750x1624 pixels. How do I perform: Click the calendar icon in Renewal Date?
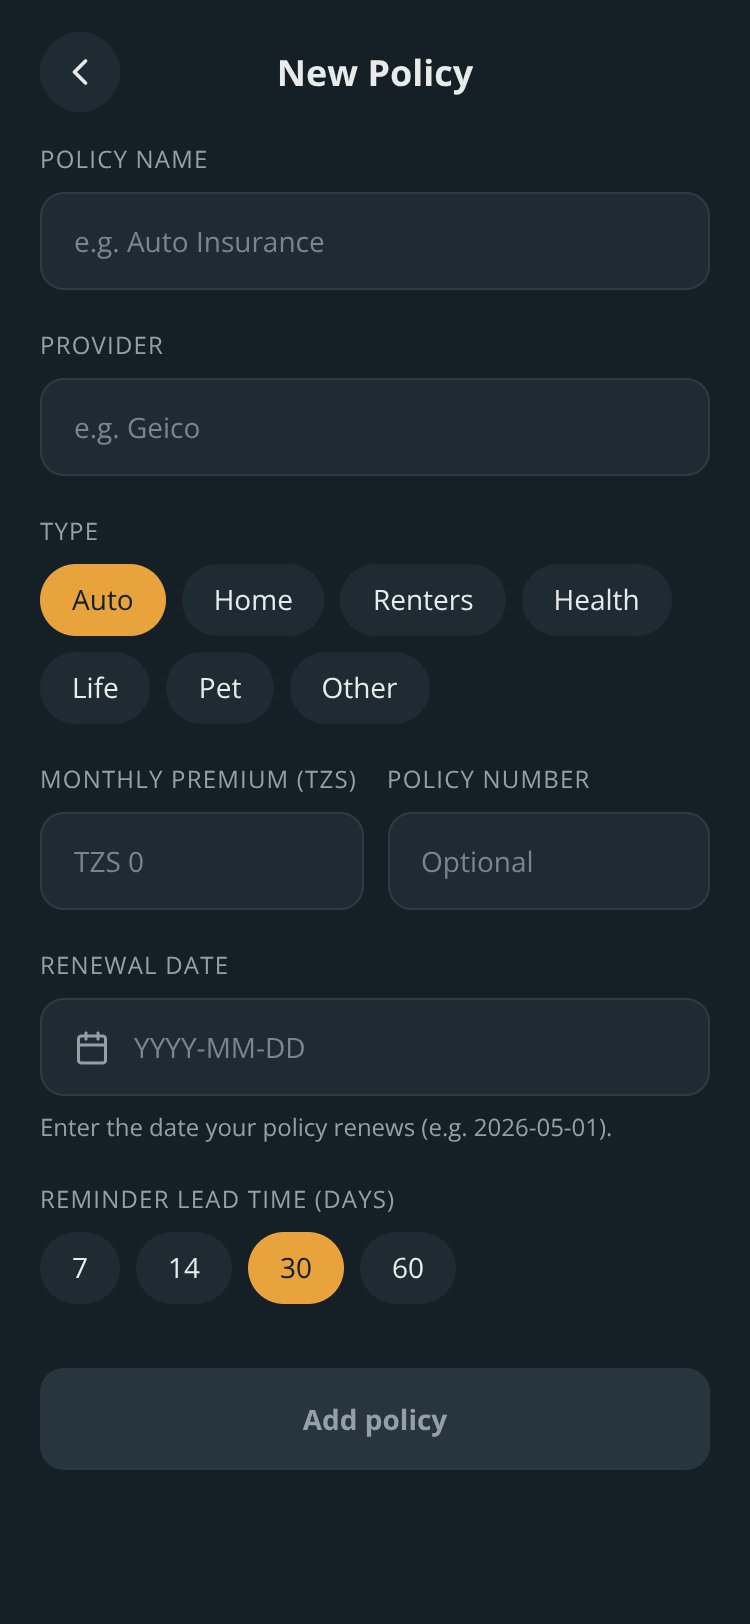(92, 1048)
